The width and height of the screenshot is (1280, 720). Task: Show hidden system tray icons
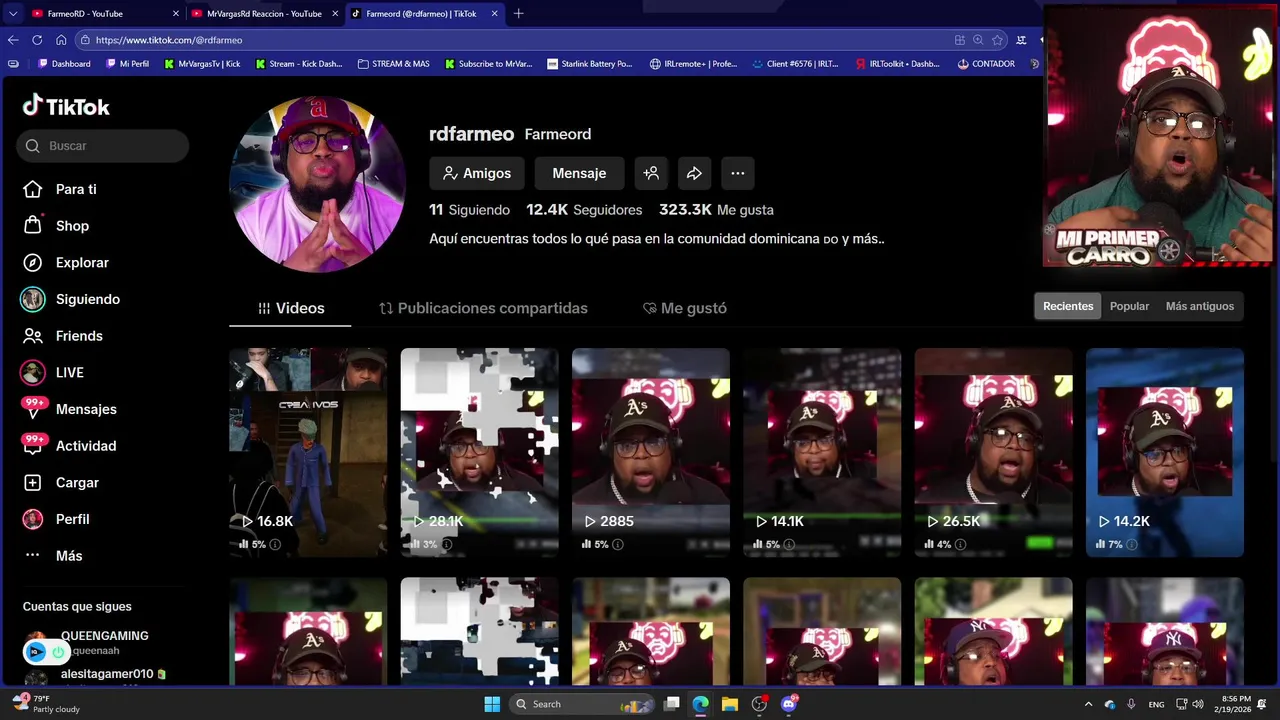pyautogui.click(x=1088, y=704)
